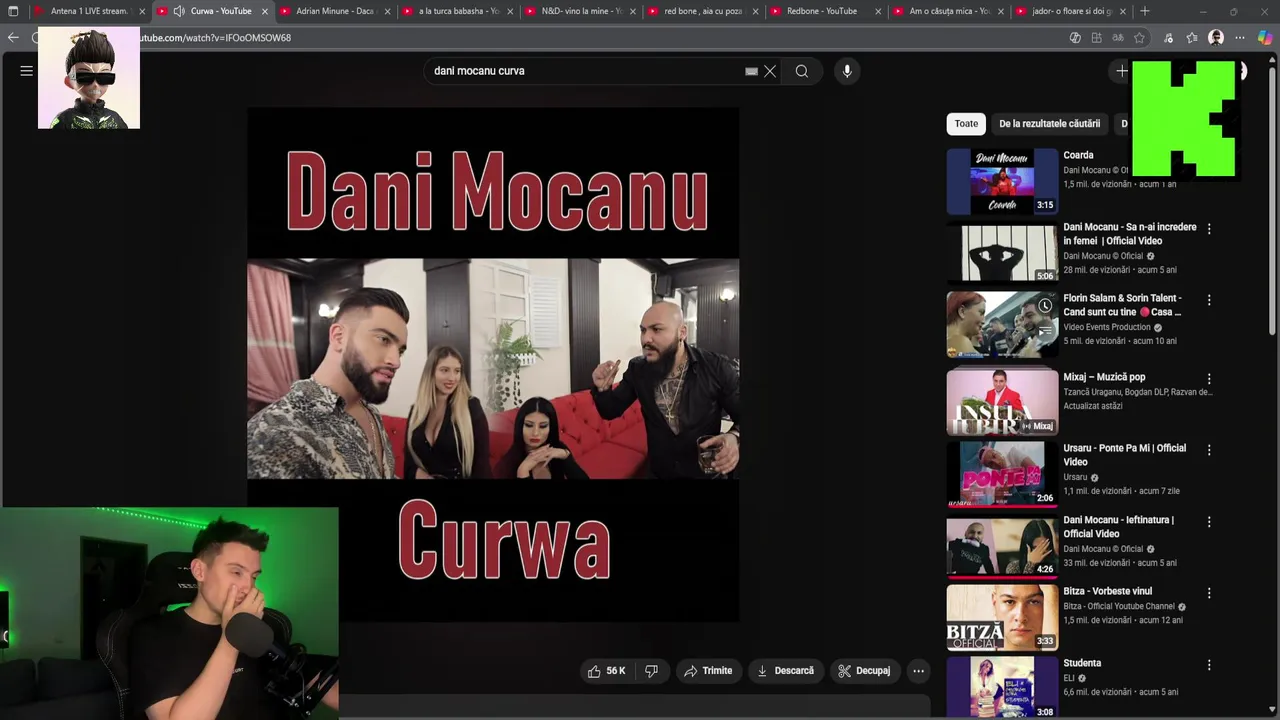Screen dimensions: 1280x720
Task: Open the browser tab actions icon
Action: coord(13,11)
